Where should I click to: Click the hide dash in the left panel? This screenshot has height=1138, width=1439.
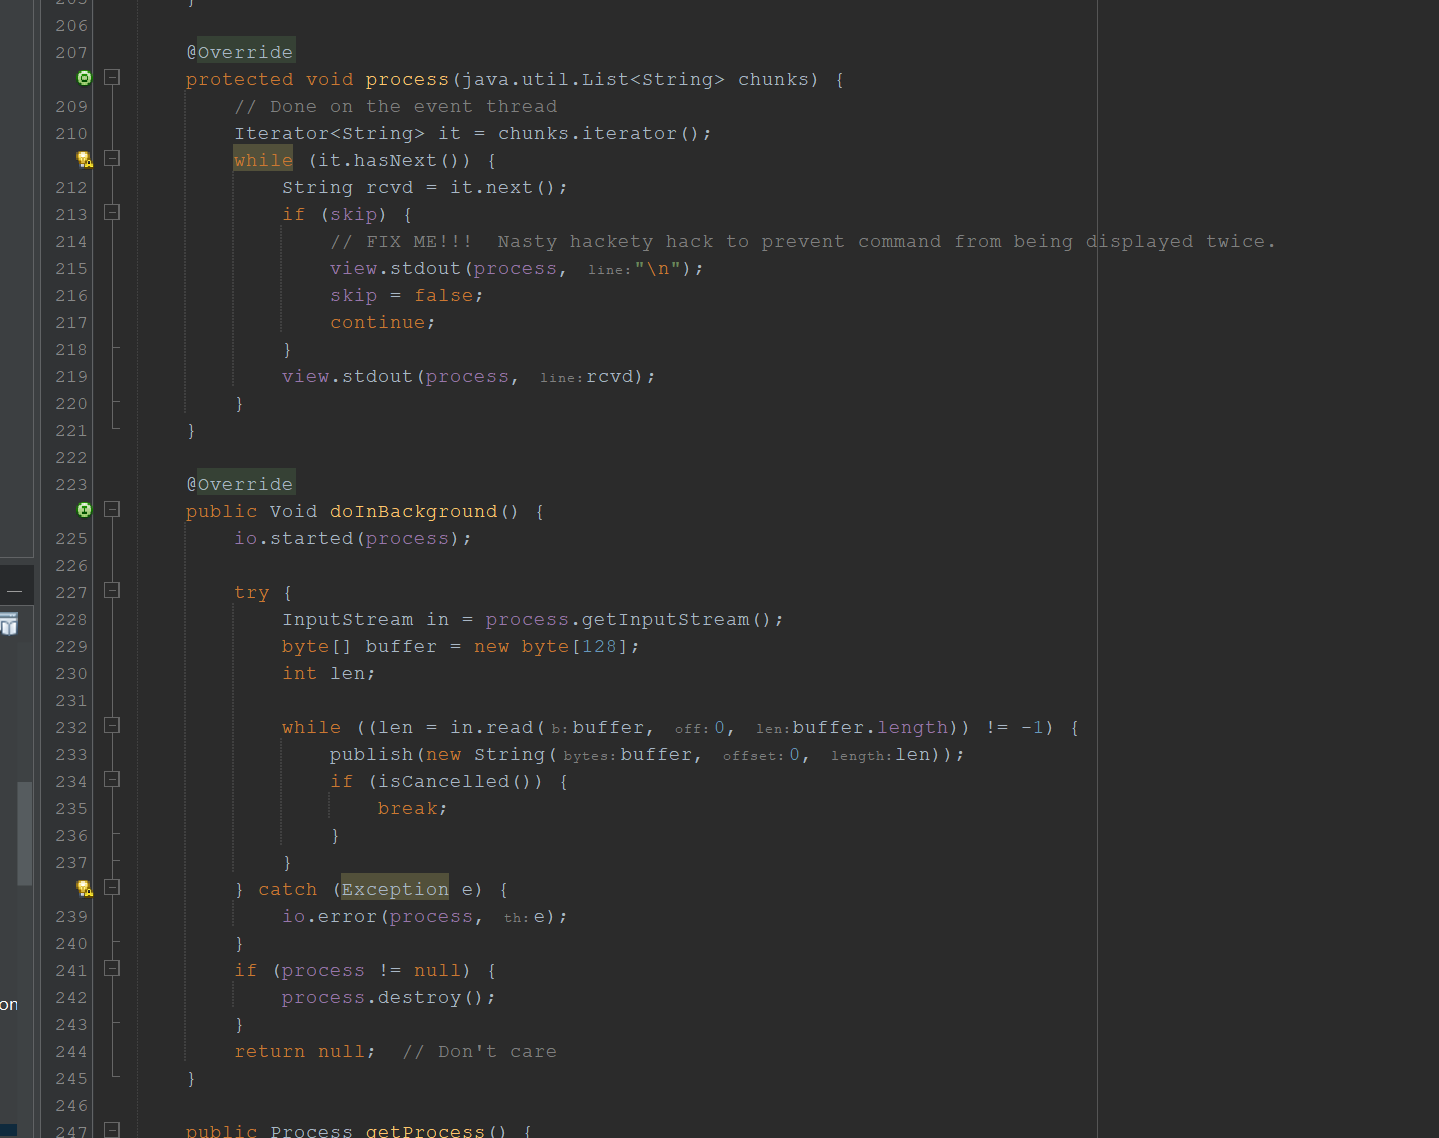coord(14,591)
